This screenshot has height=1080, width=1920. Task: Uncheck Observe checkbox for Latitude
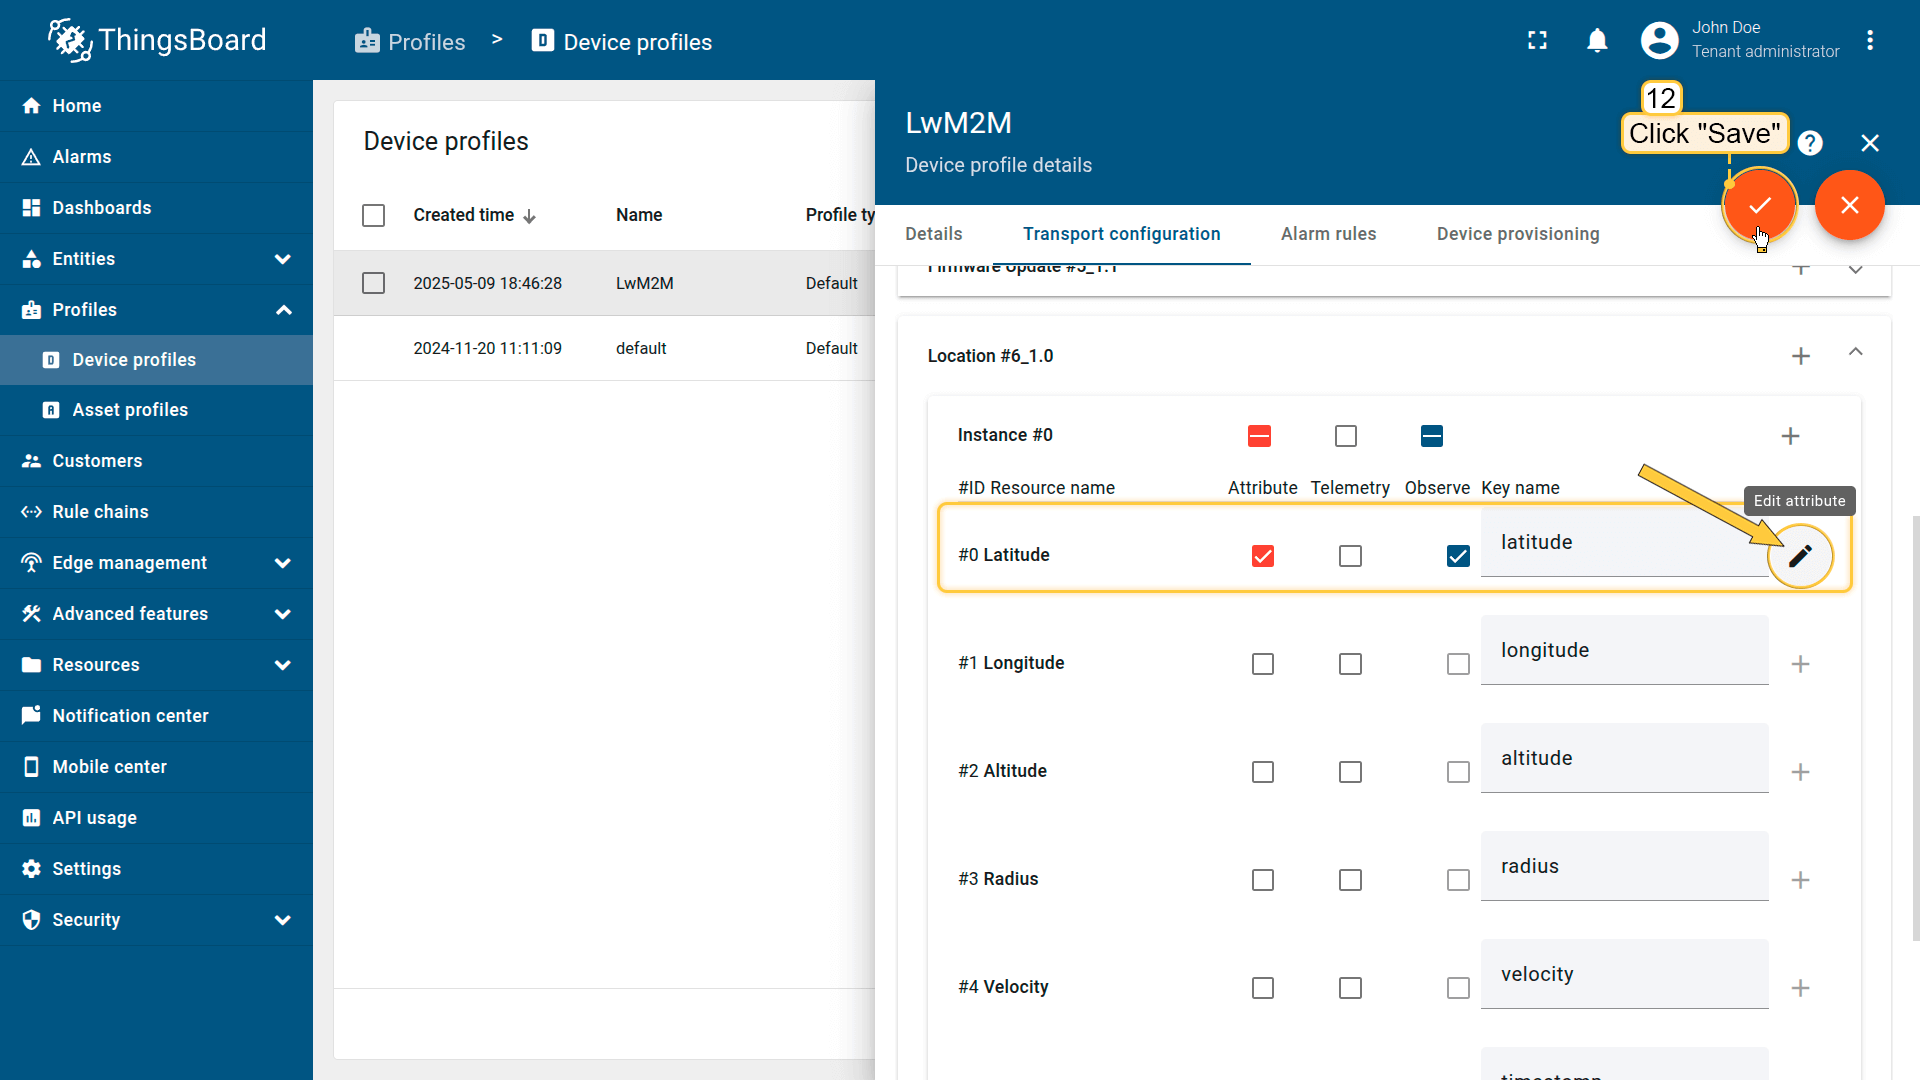1458,556
